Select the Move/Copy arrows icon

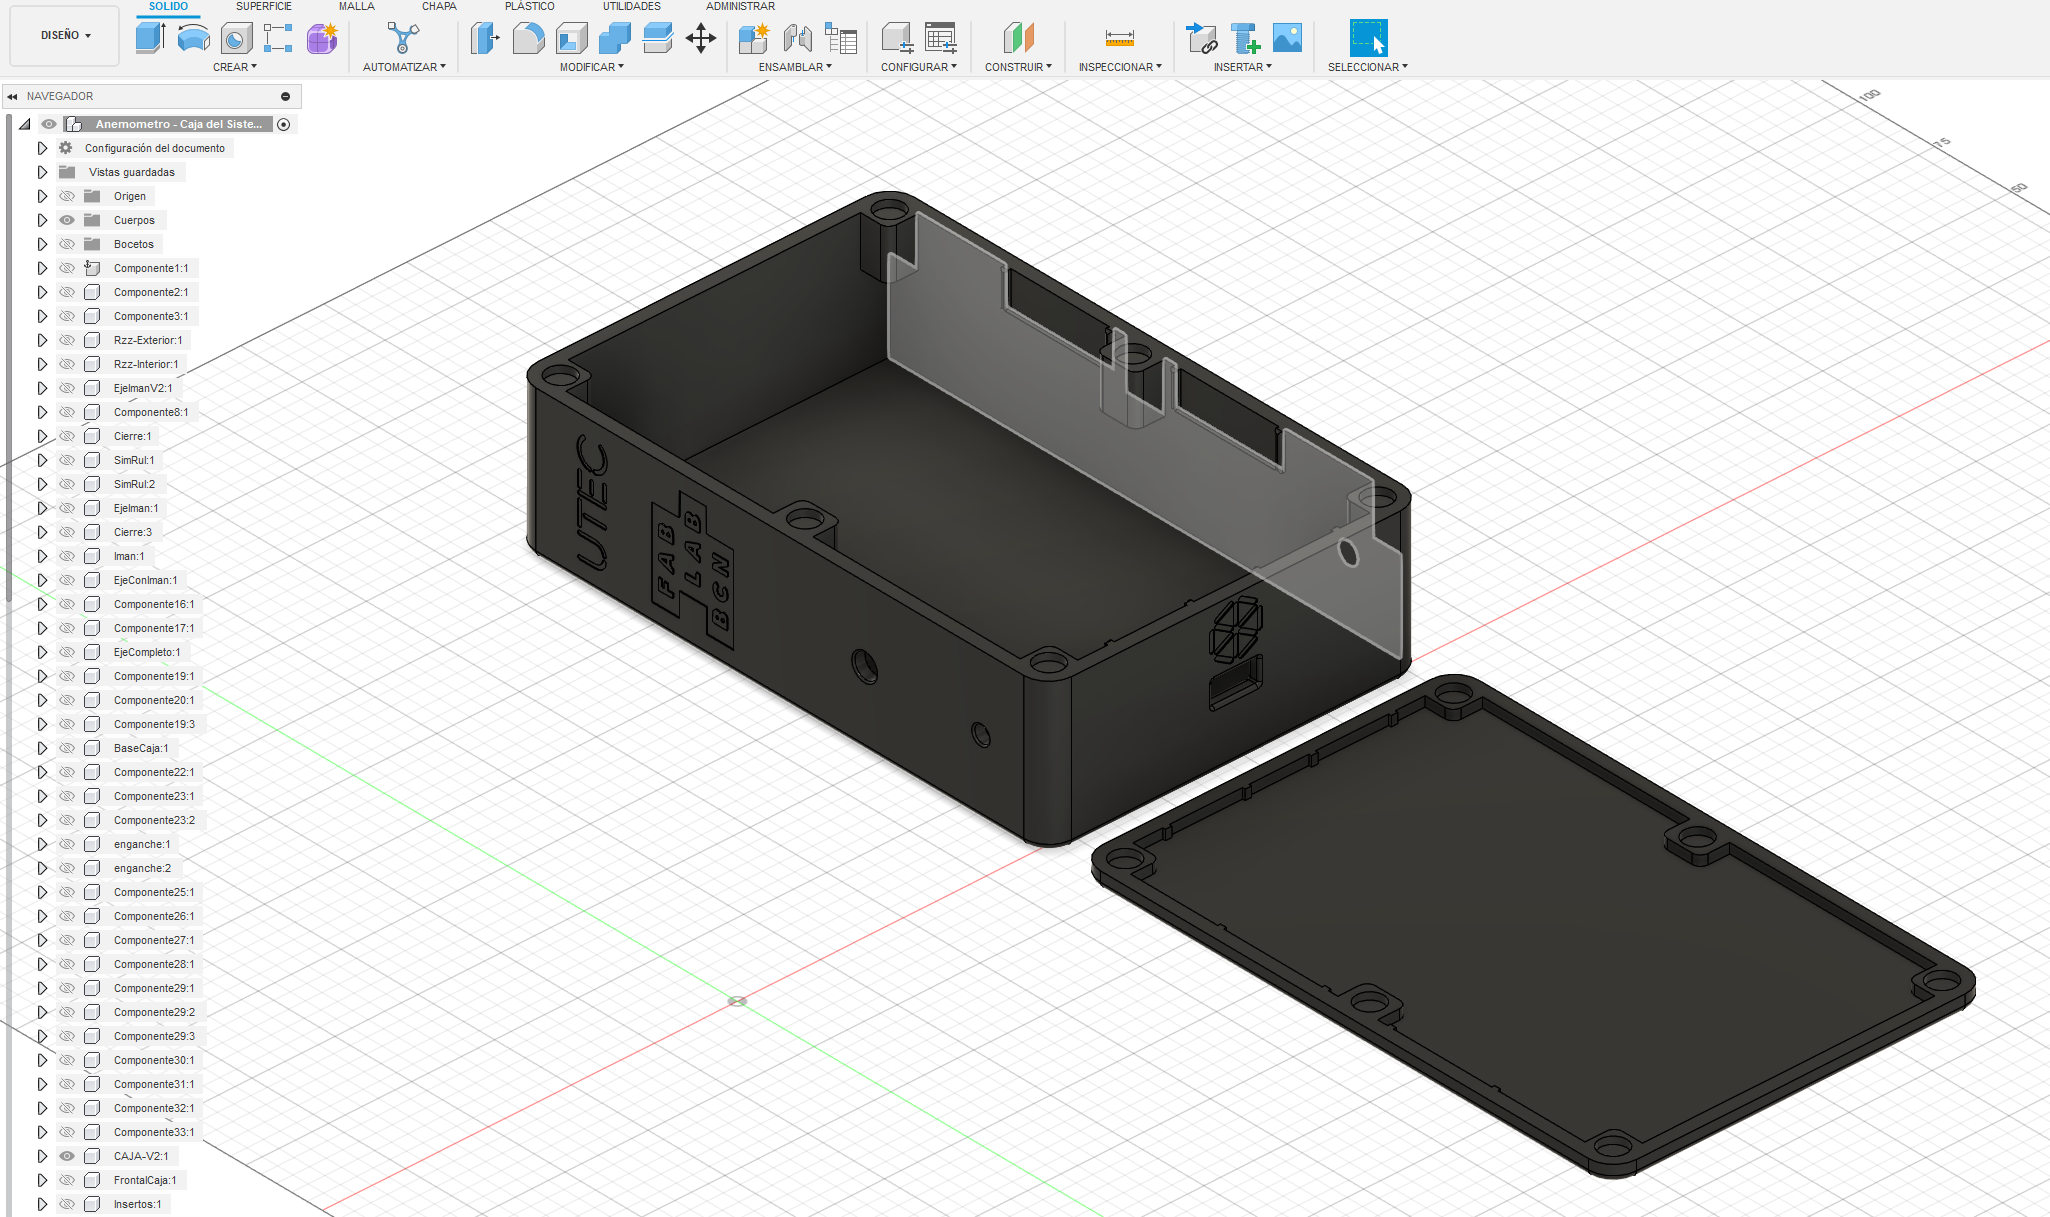(701, 39)
